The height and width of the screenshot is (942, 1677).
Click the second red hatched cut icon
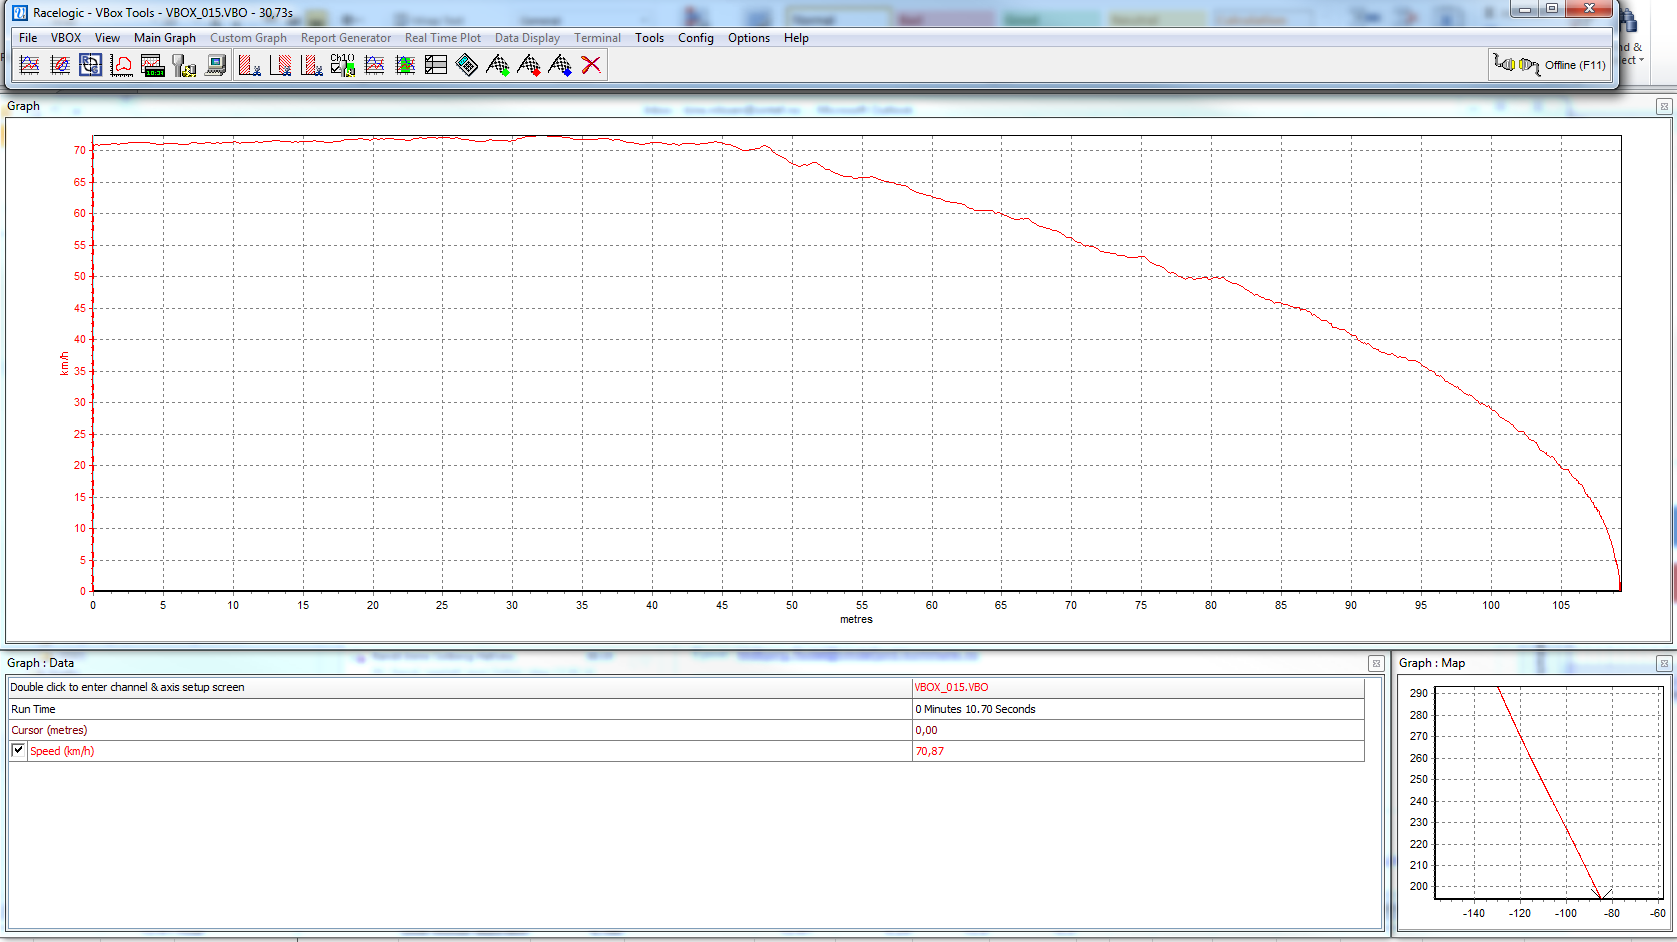[281, 65]
